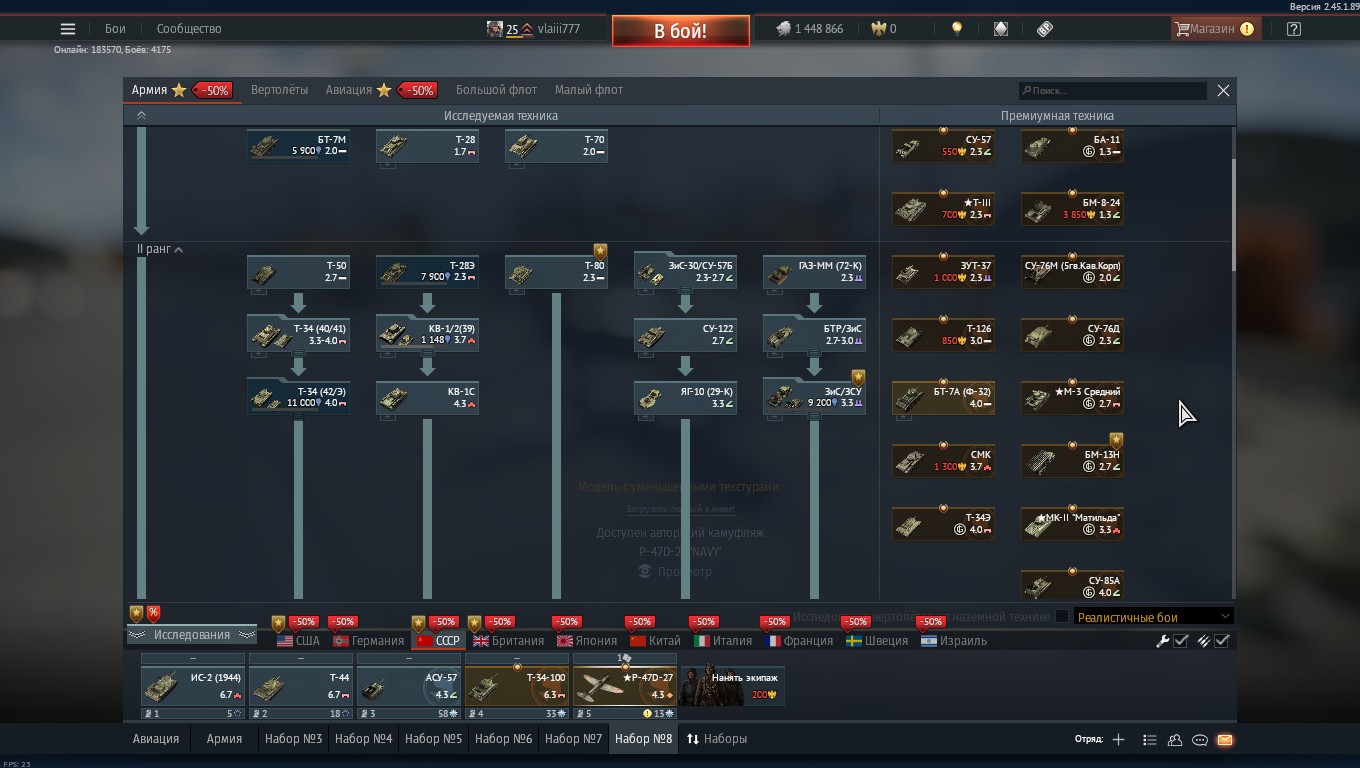Select premium ★МК-II Матильда tank
Viewport: 1360px width, 768px height.
tap(1072, 523)
